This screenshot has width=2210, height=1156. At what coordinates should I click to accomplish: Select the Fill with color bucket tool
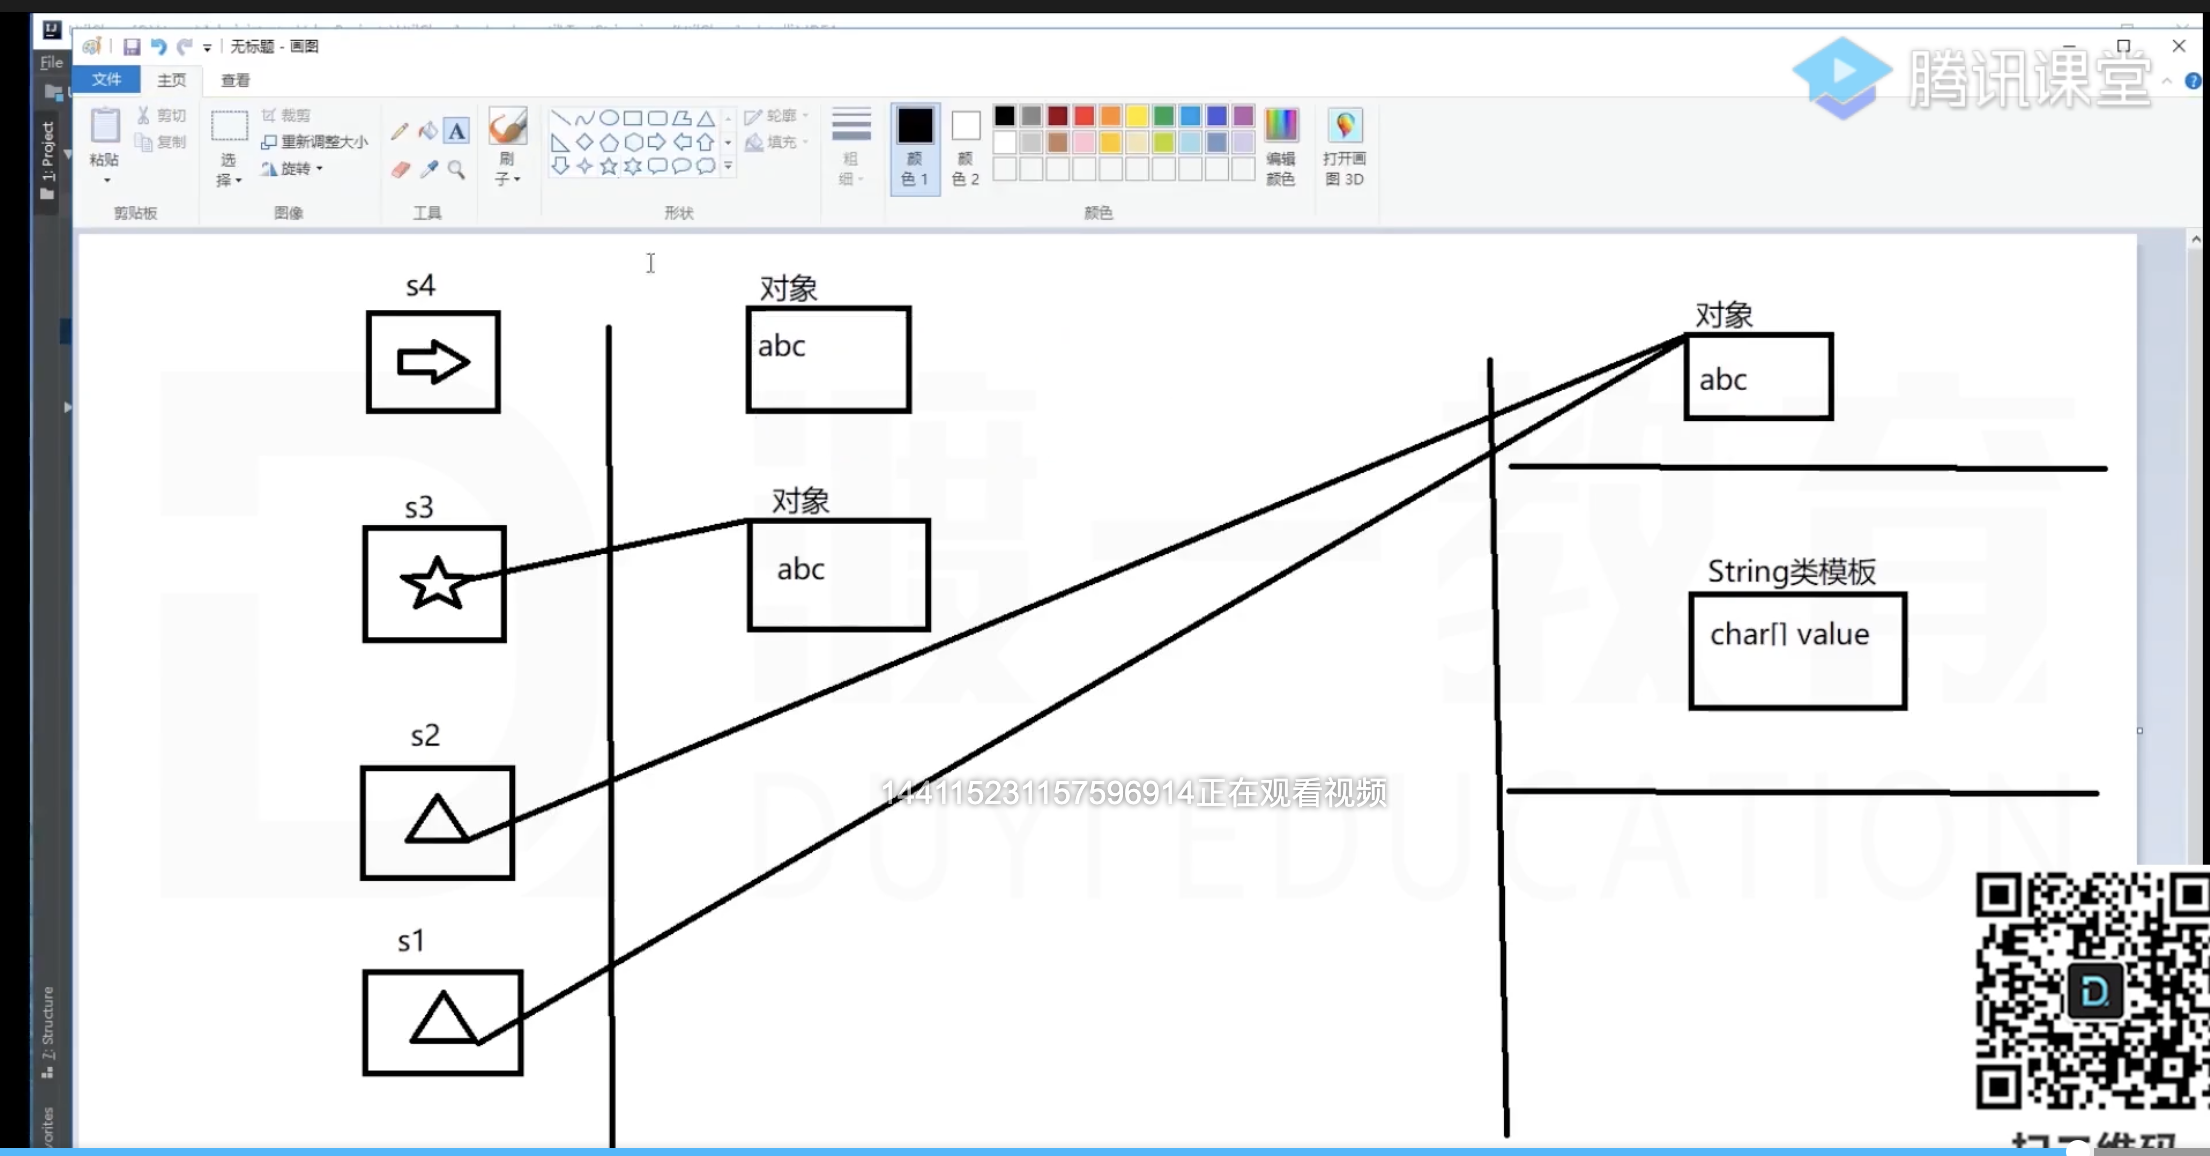click(x=428, y=131)
